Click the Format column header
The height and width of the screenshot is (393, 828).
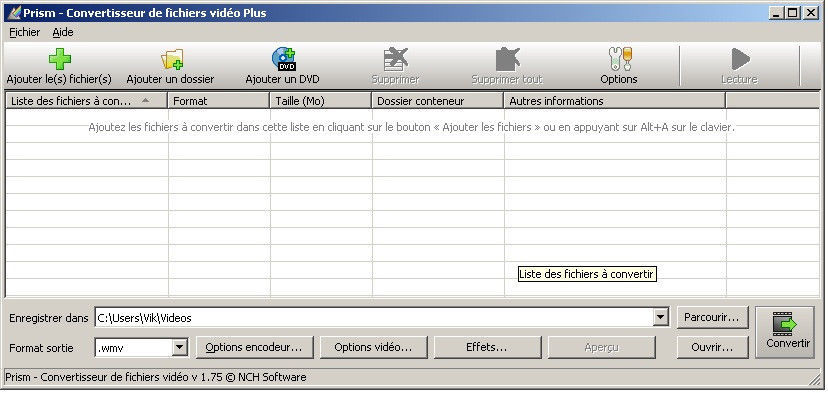point(219,100)
